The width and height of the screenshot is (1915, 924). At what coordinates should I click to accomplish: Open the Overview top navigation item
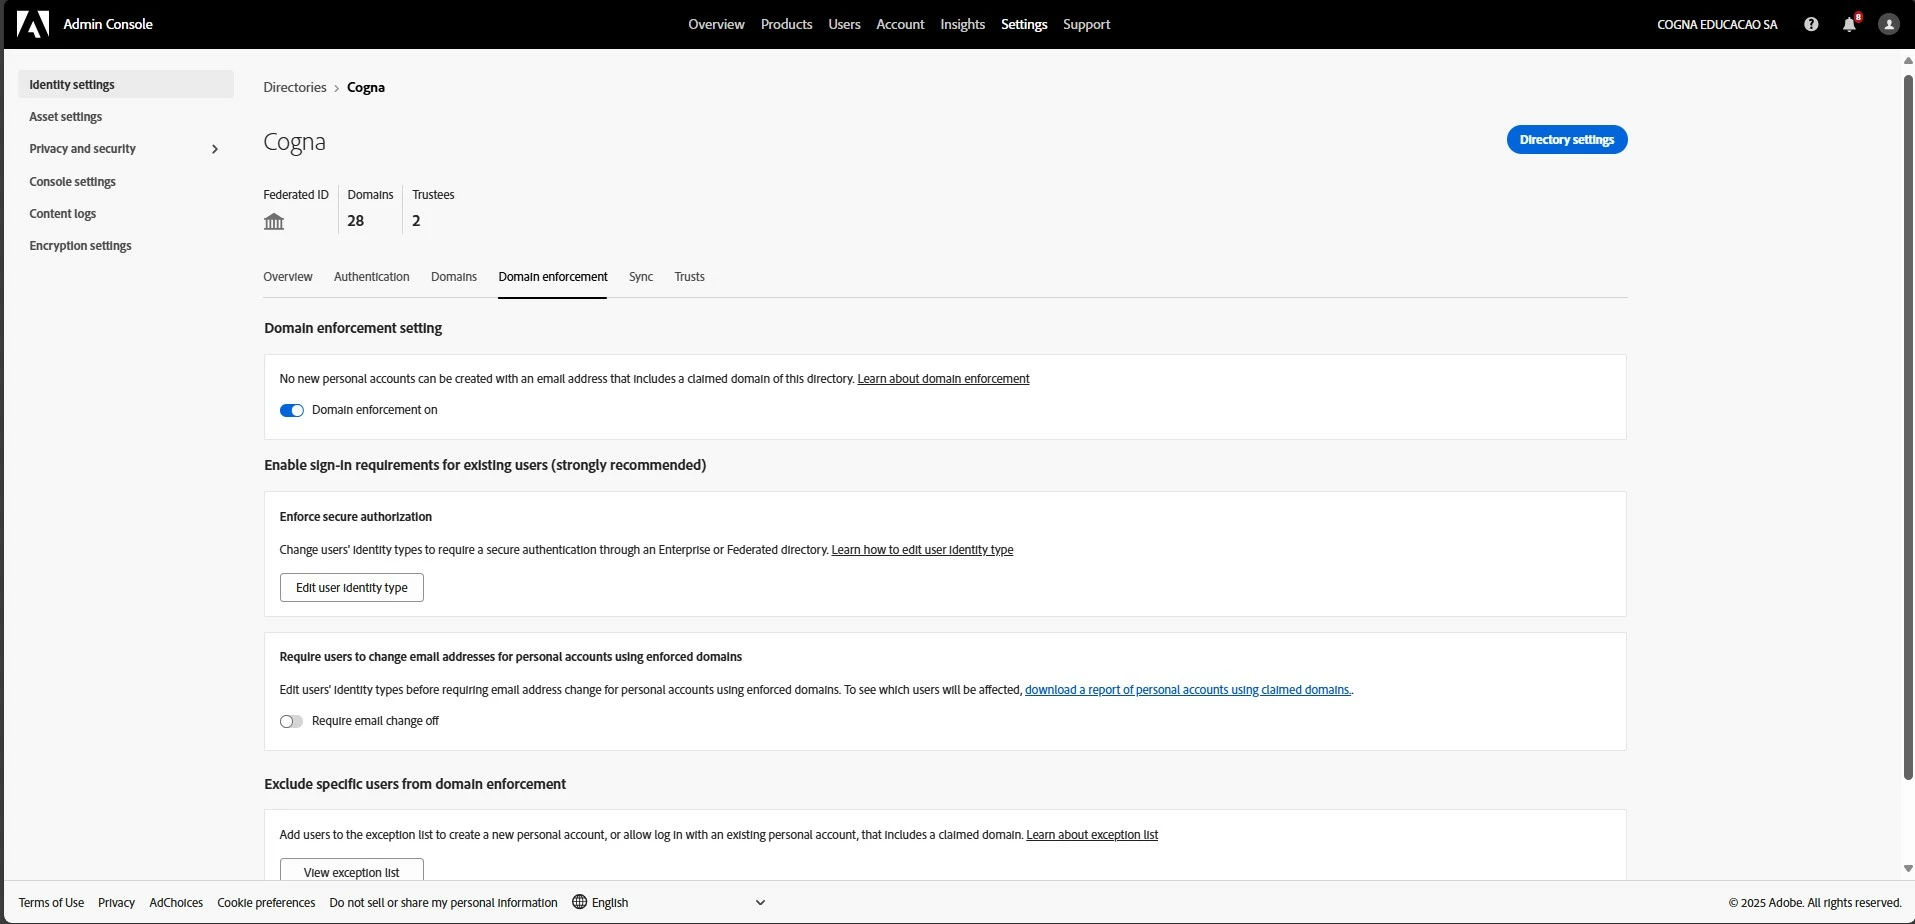716,24
